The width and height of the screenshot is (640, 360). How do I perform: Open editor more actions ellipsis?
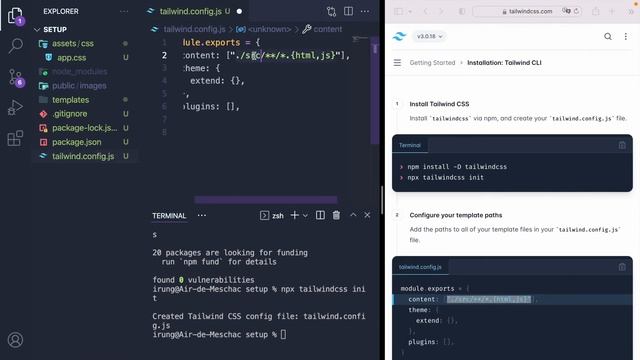pyautogui.click(x=365, y=11)
